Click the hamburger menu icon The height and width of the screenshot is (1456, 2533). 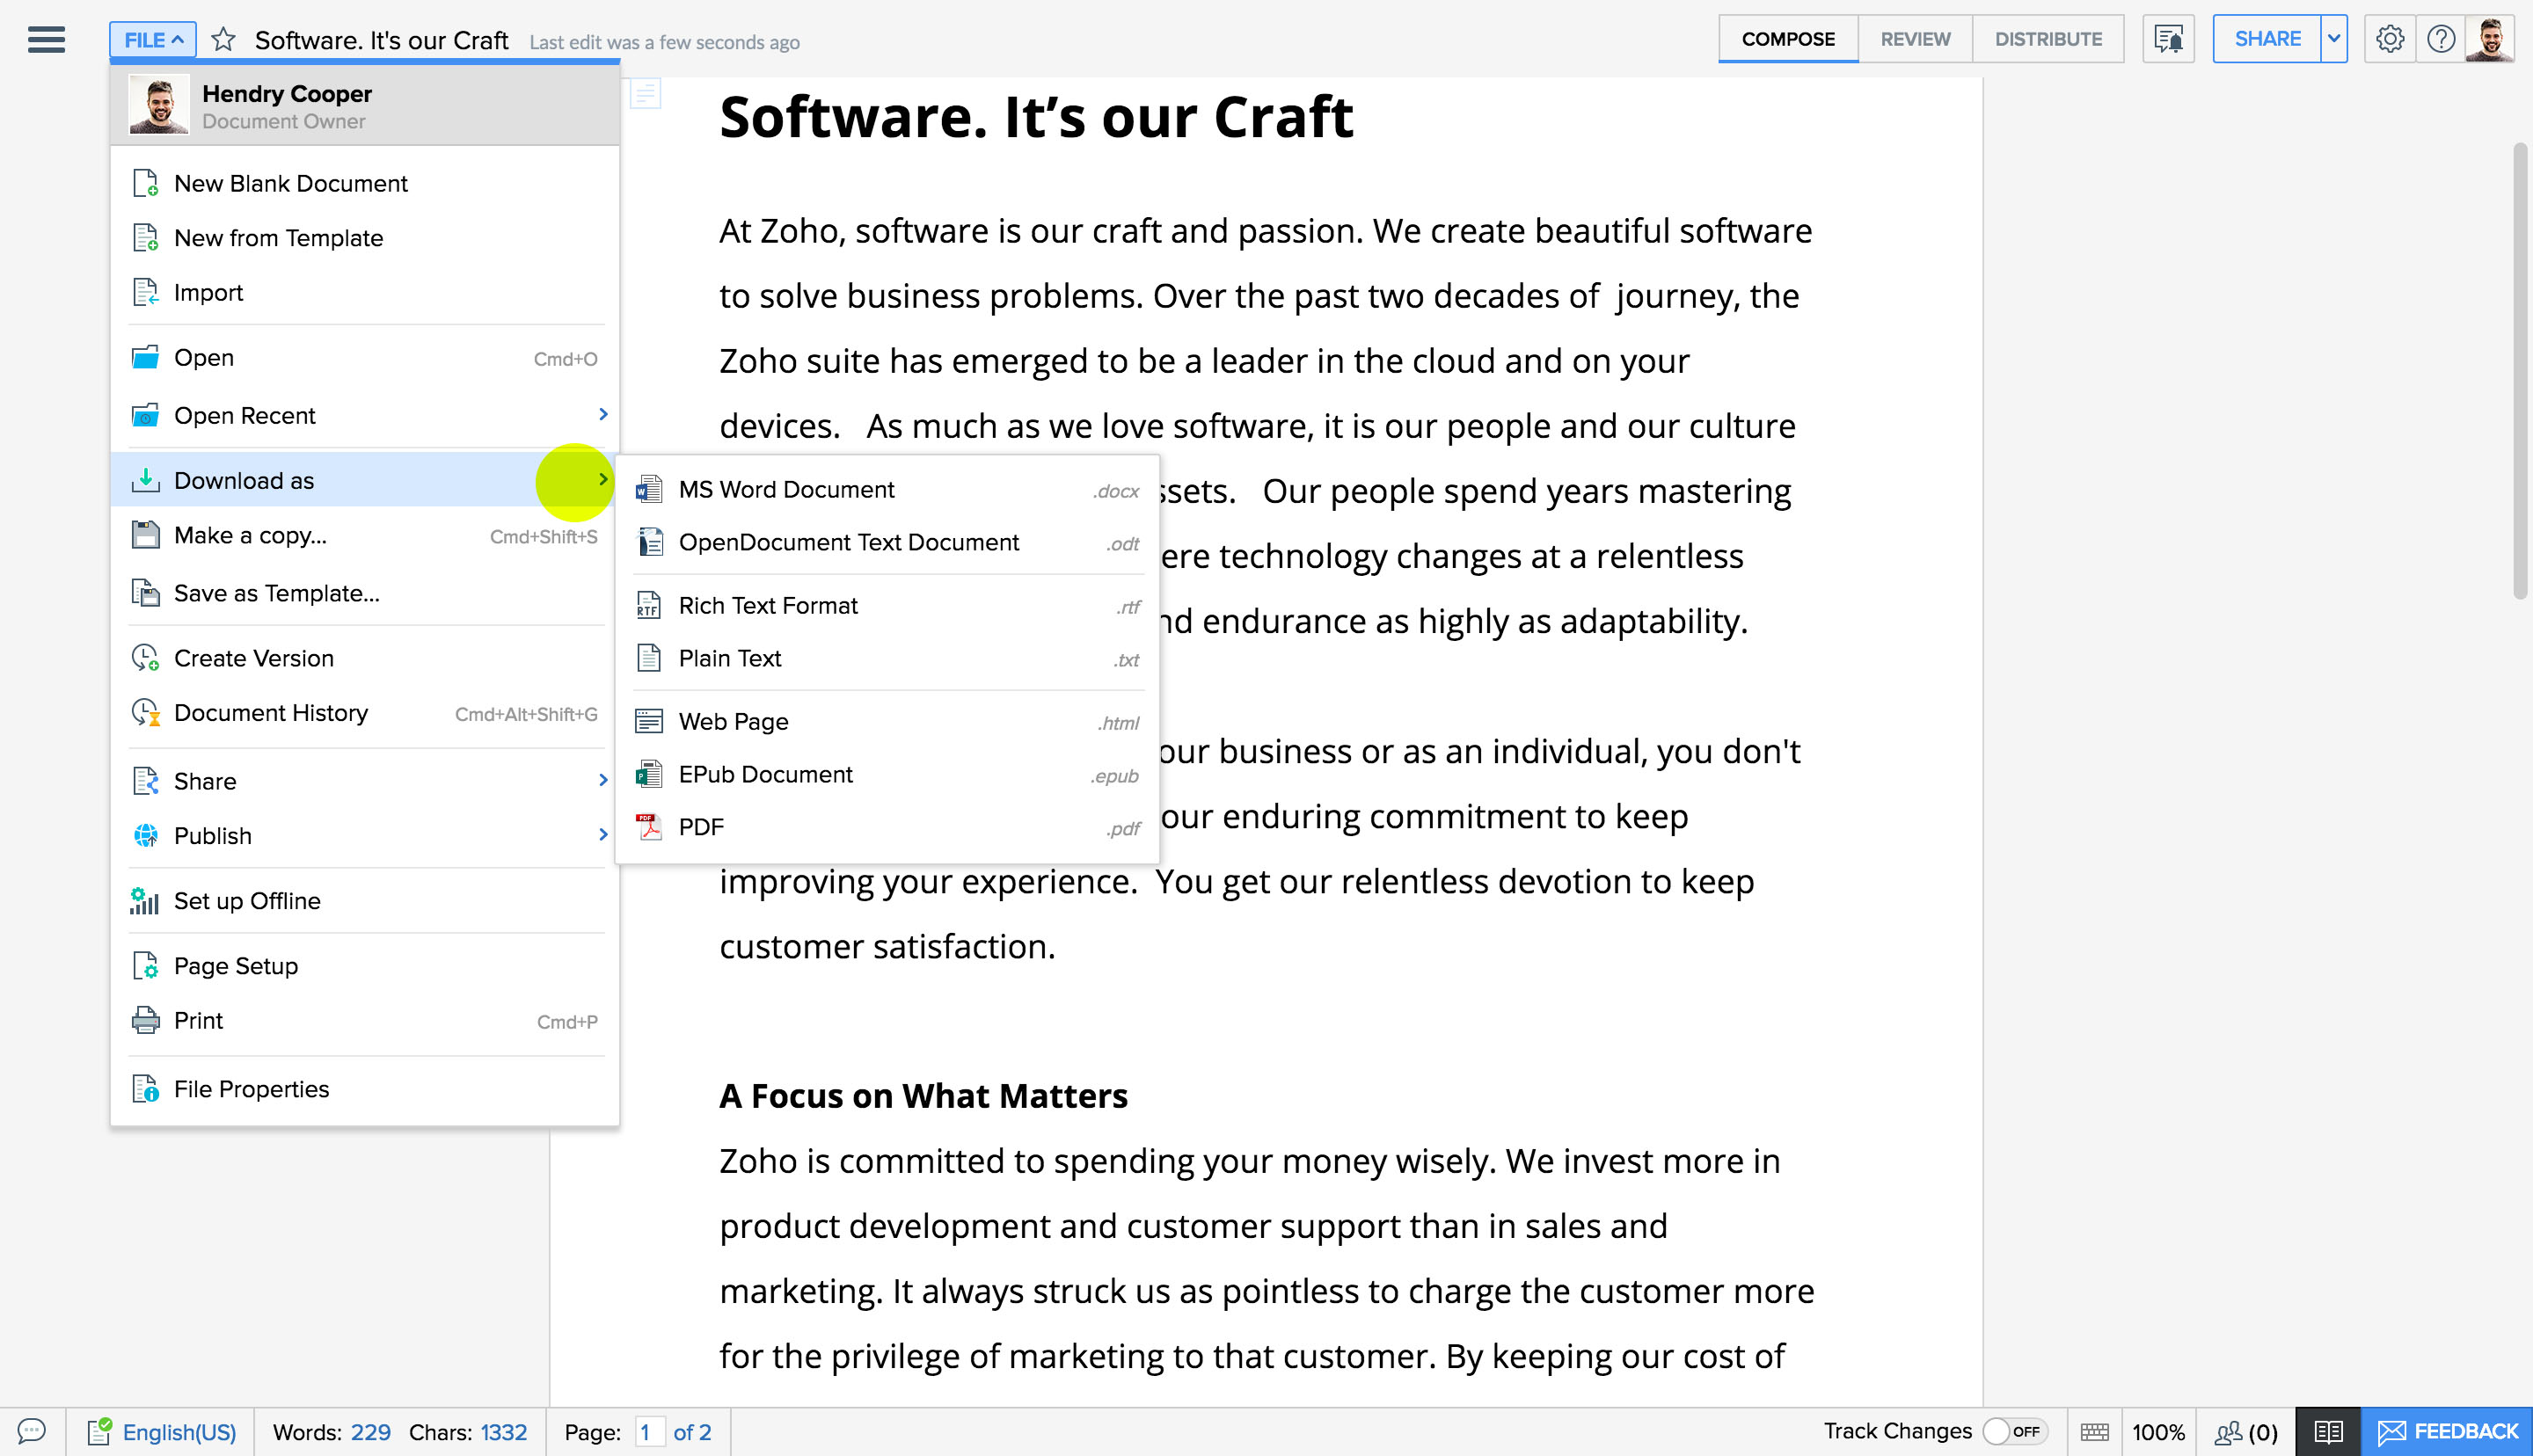(x=46, y=40)
